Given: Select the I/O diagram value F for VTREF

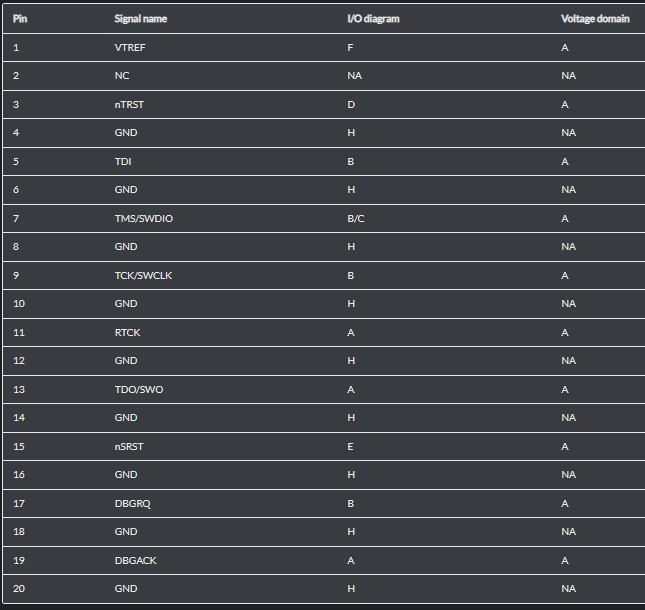Looking at the screenshot, I should click(350, 47).
